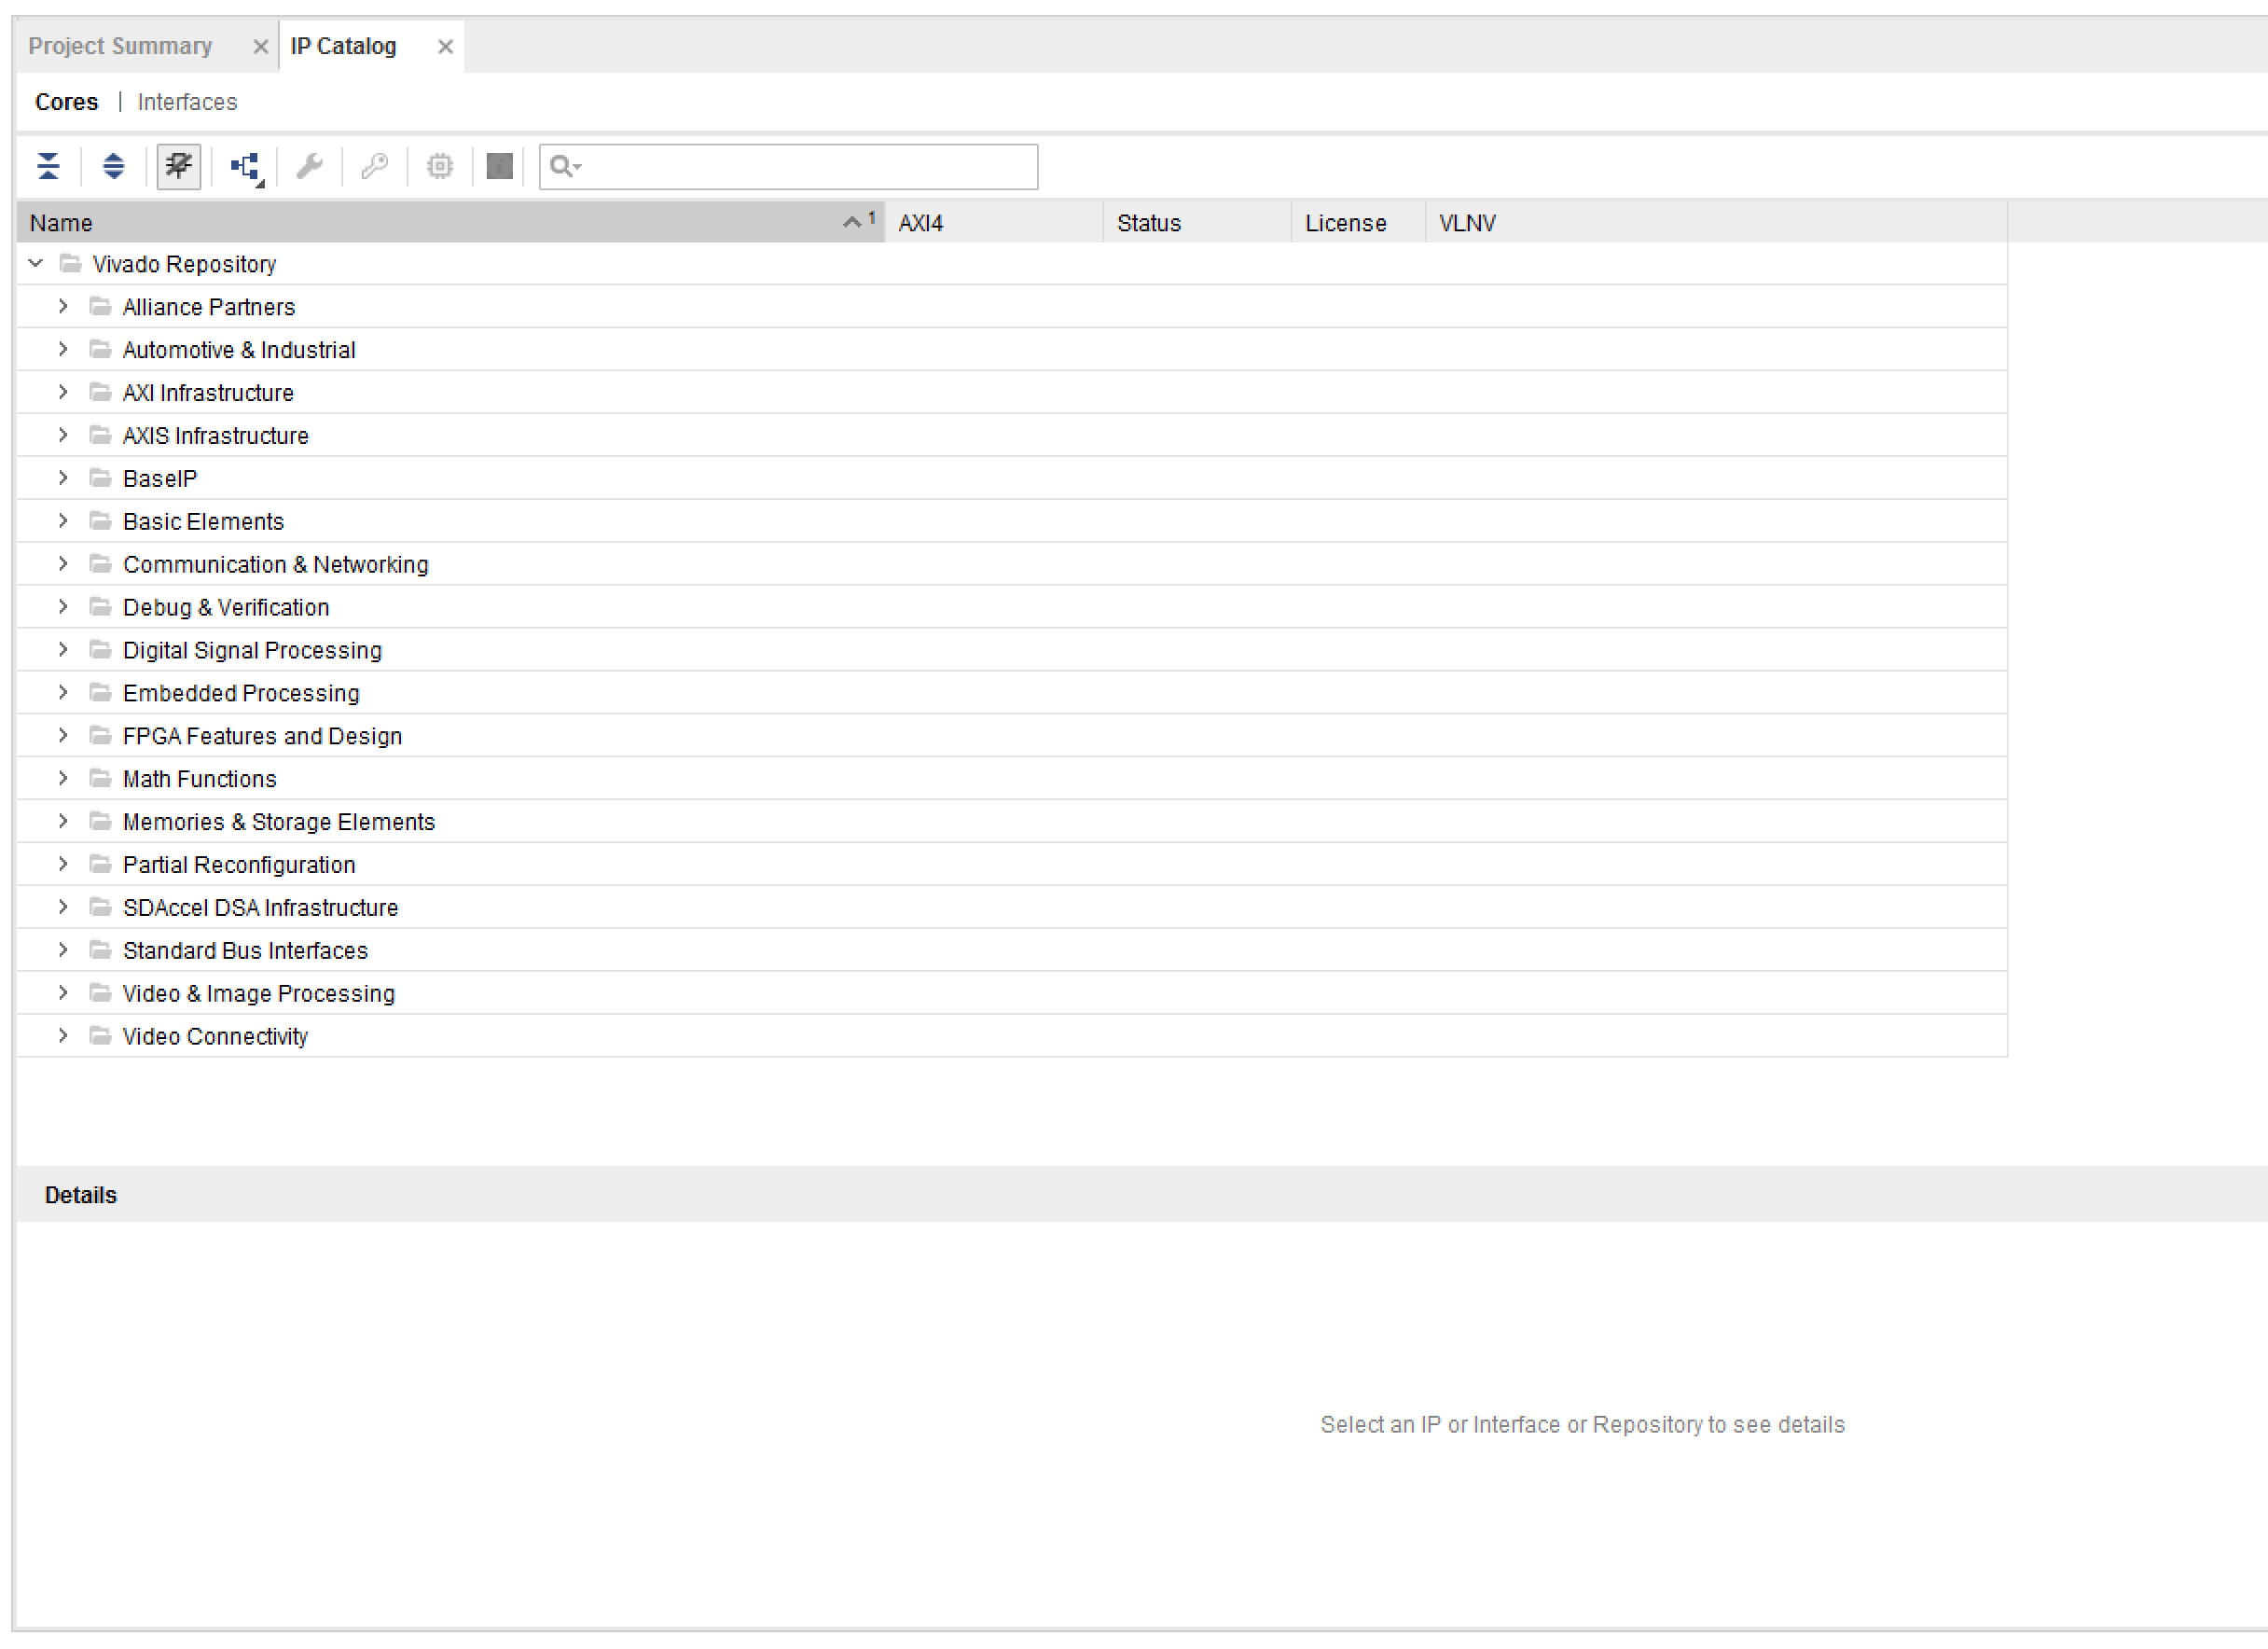Expand the Basic Elements folder
The height and width of the screenshot is (1649, 2268).
[x=63, y=522]
